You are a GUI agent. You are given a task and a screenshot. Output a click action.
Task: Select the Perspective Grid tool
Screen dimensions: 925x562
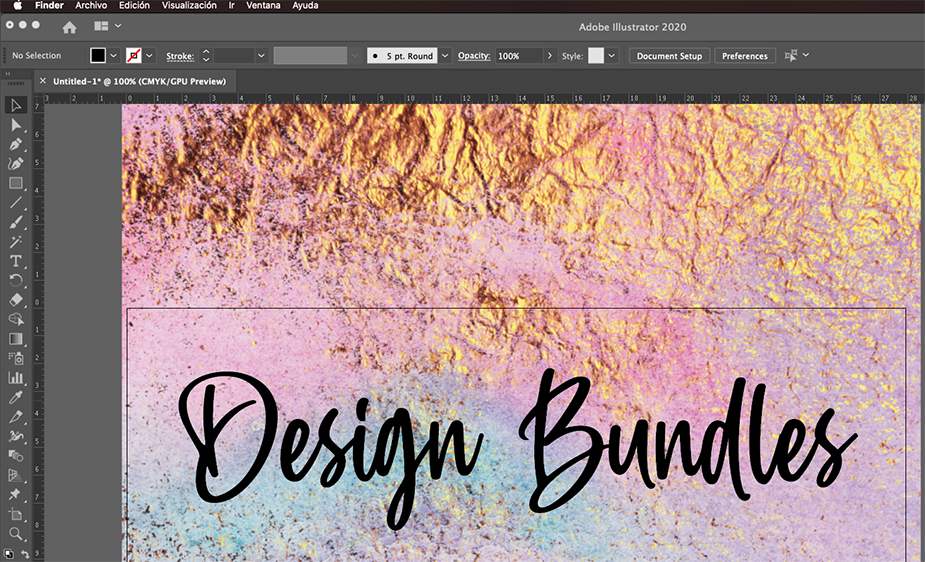pyautogui.click(x=16, y=475)
